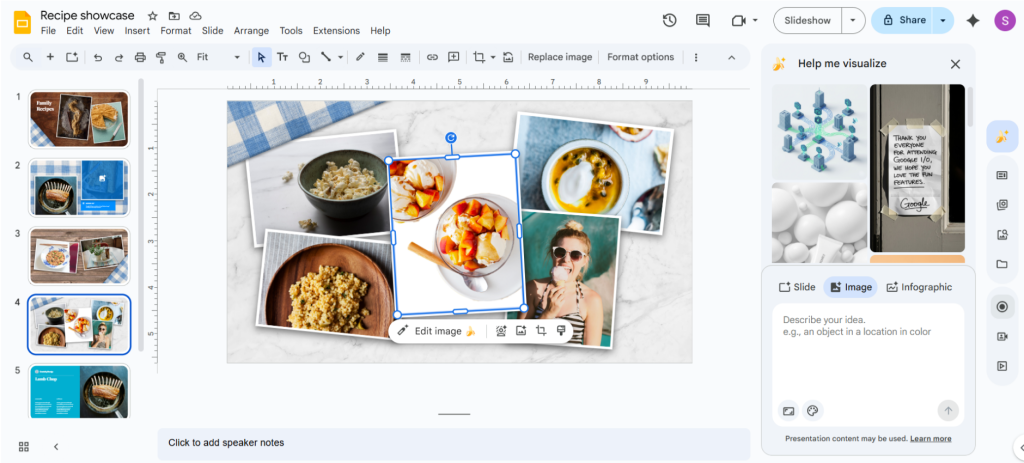Click the palette style icon in prompt box
1024x463 pixels.
tap(812, 411)
